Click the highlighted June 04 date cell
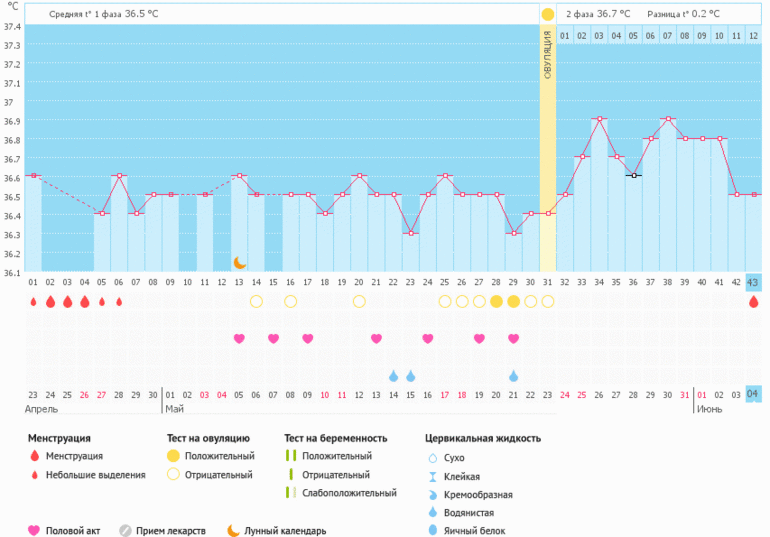770x537 pixels. [753, 395]
